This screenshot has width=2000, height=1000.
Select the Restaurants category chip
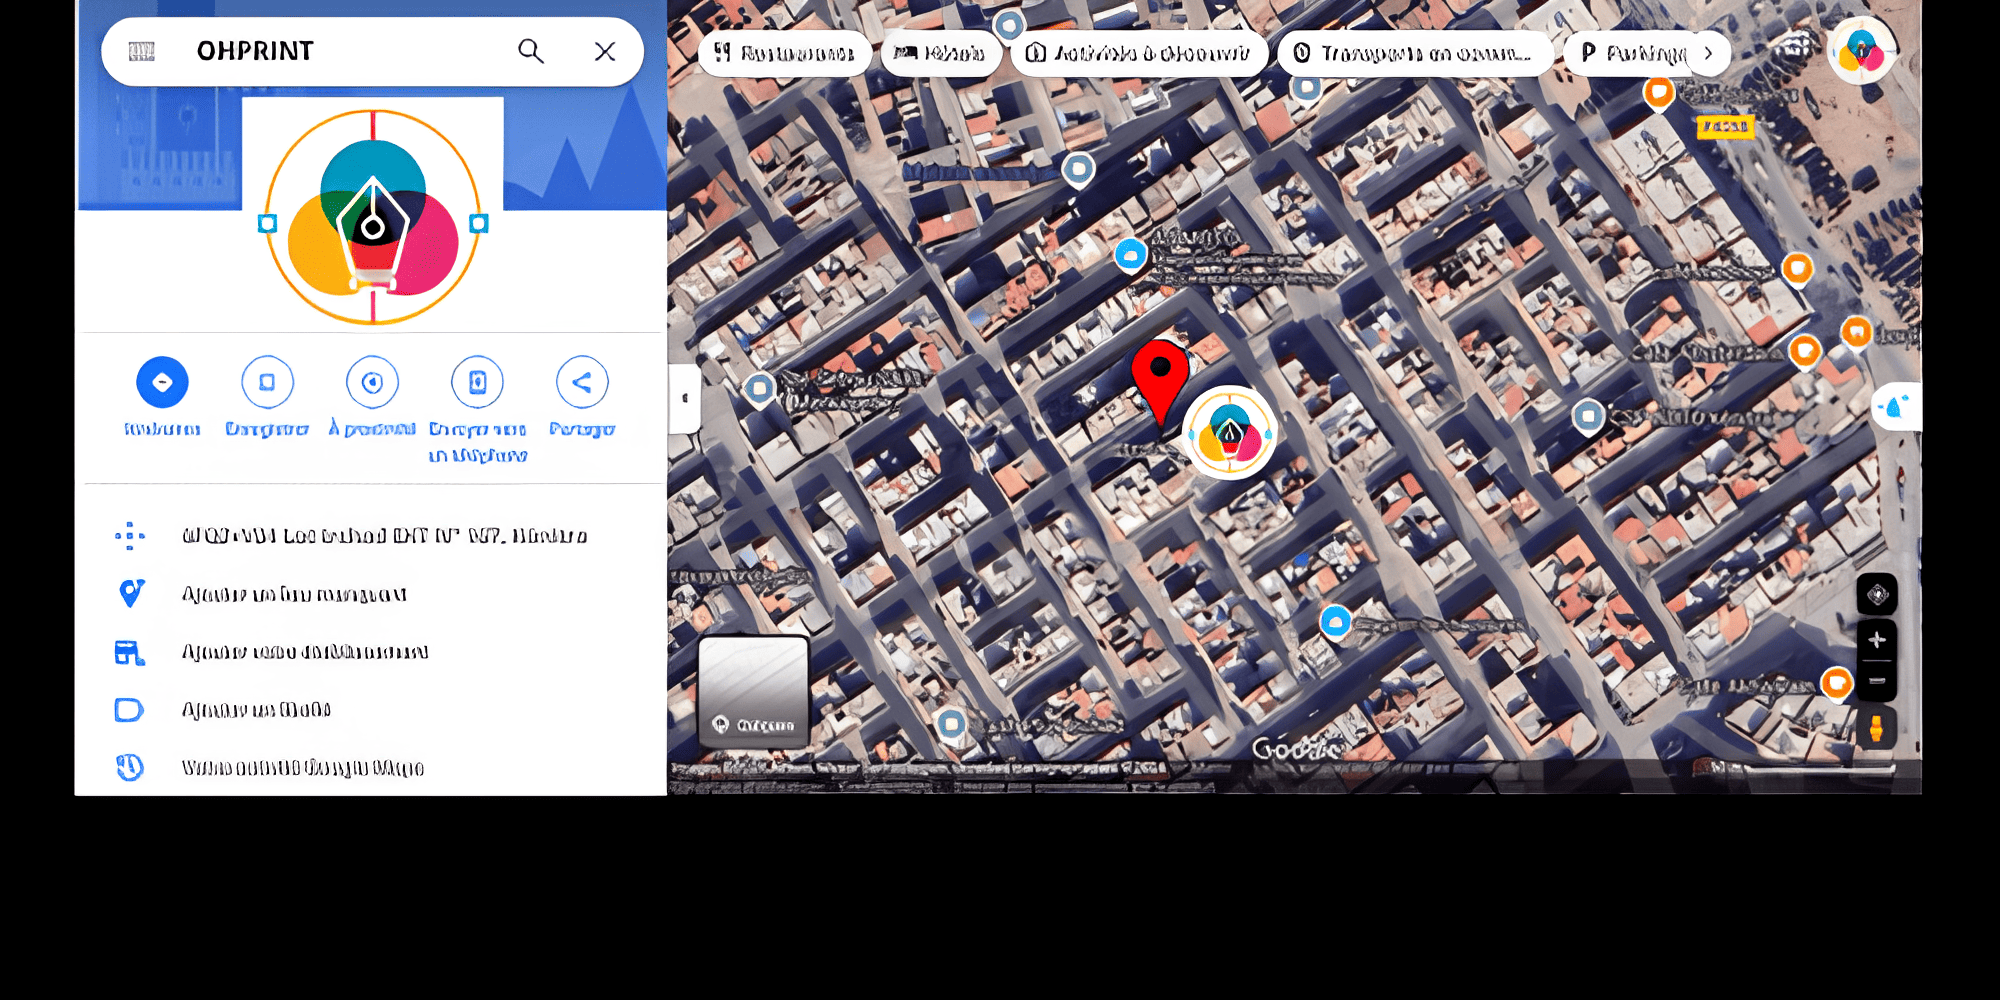point(784,53)
